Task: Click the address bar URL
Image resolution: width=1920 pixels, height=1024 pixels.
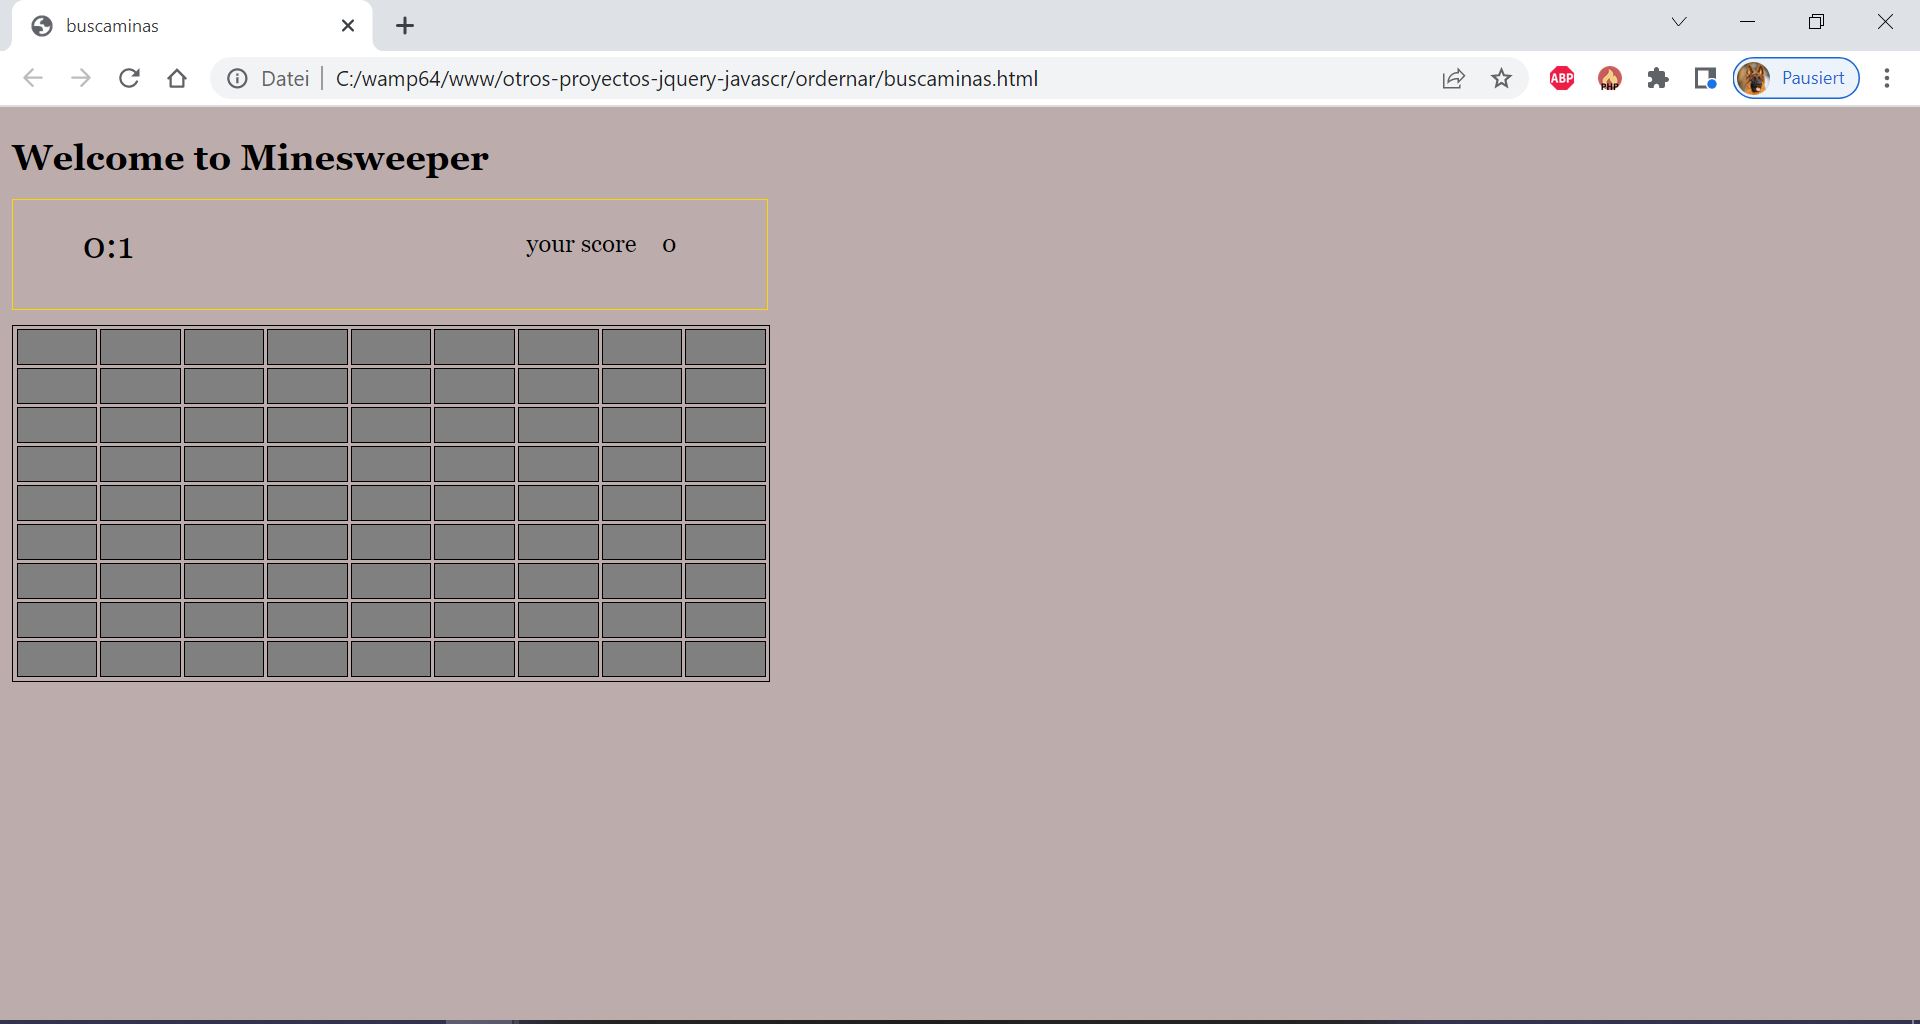Action: coord(686,78)
